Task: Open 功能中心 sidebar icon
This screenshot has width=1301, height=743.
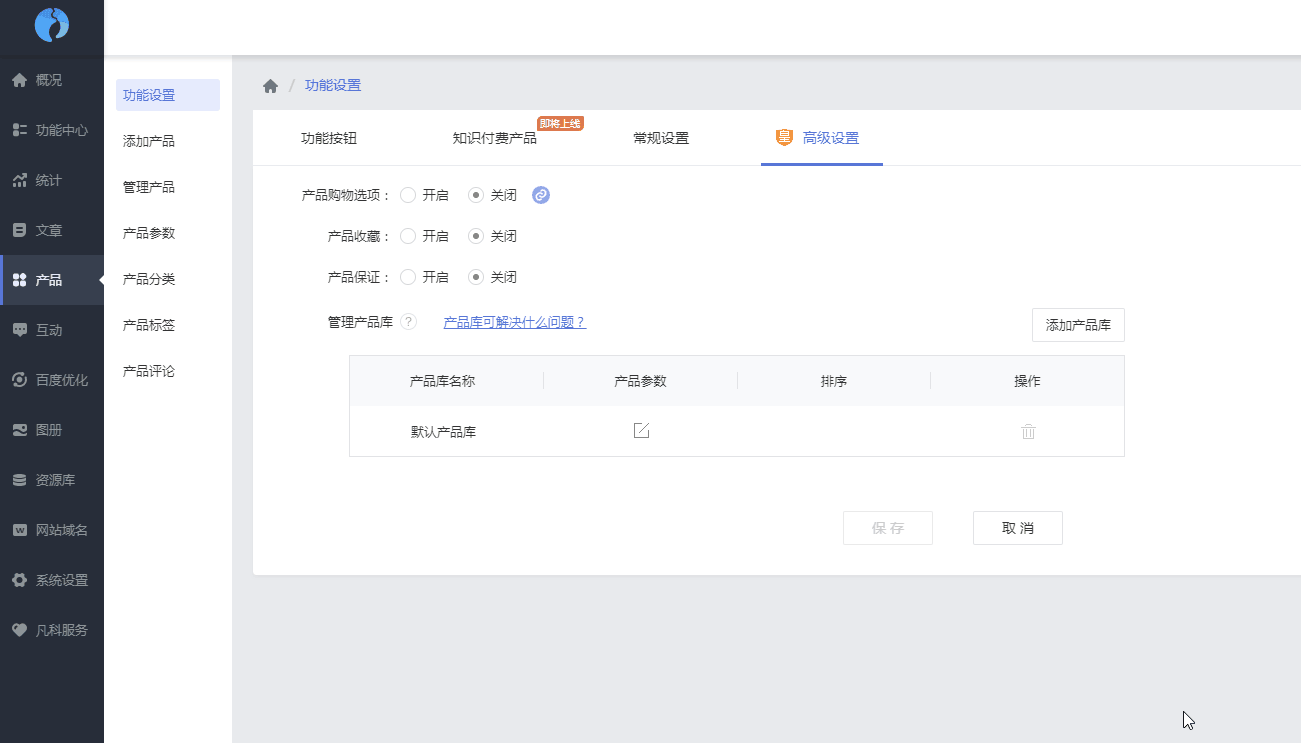Action: point(19,130)
